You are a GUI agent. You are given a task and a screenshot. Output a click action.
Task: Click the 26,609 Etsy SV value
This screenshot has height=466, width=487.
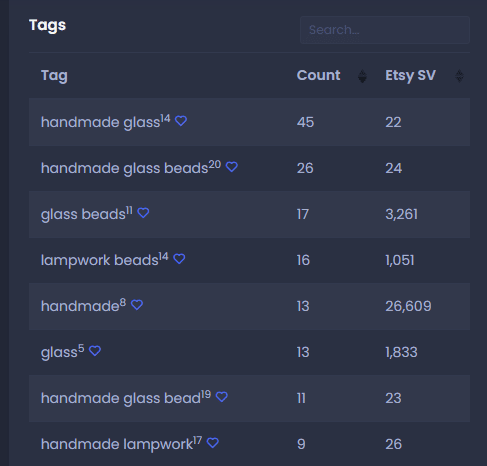tap(408, 306)
